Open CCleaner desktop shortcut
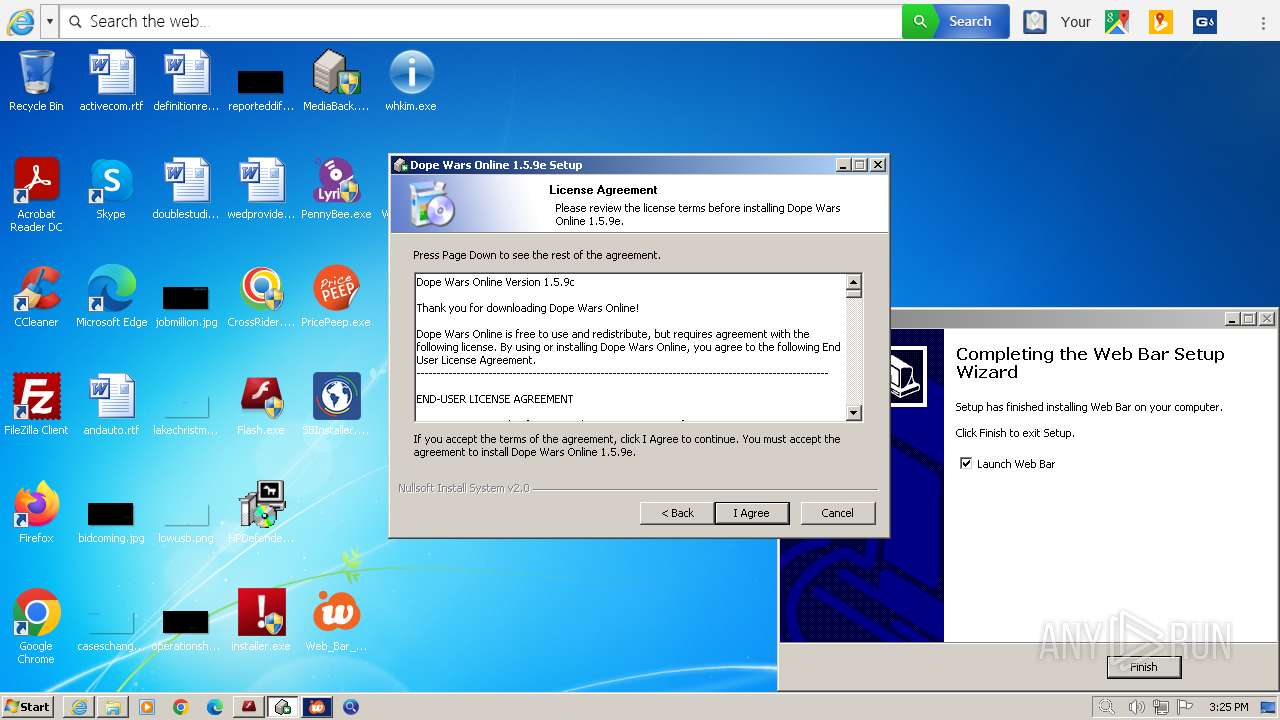Image resolution: width=1280 pixels, height=720 pixels. (x=36, y=289)
